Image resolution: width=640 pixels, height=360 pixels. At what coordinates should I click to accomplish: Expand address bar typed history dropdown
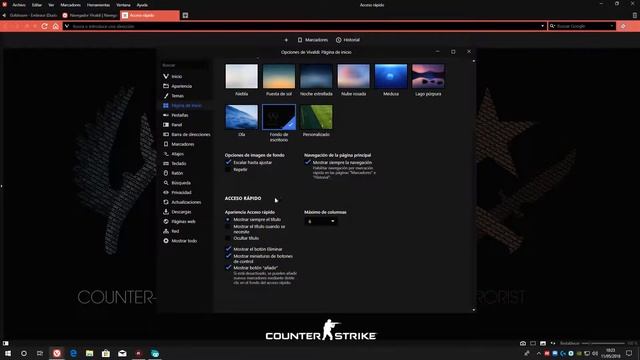(x=542, y=26)
